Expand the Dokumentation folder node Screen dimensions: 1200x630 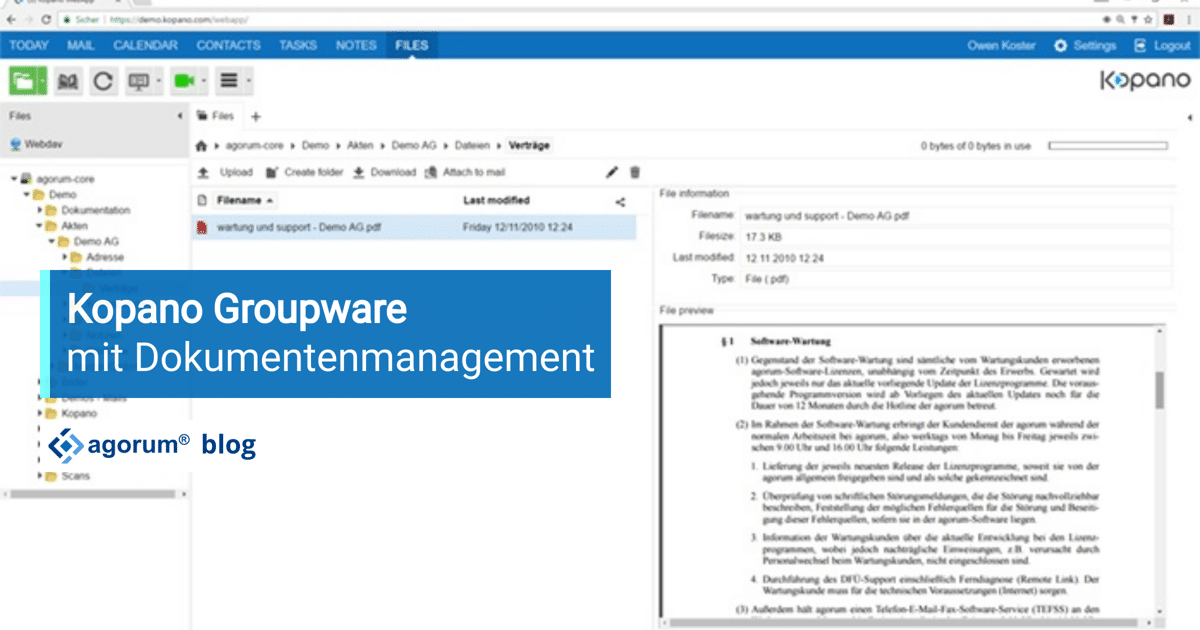tap(39, 210)
